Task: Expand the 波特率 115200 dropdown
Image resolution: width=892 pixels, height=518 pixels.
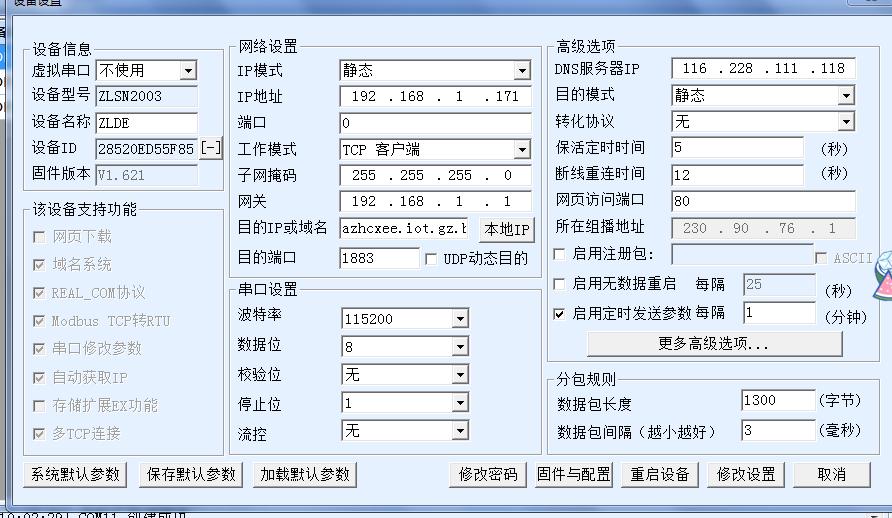Action: coord(459,320)
